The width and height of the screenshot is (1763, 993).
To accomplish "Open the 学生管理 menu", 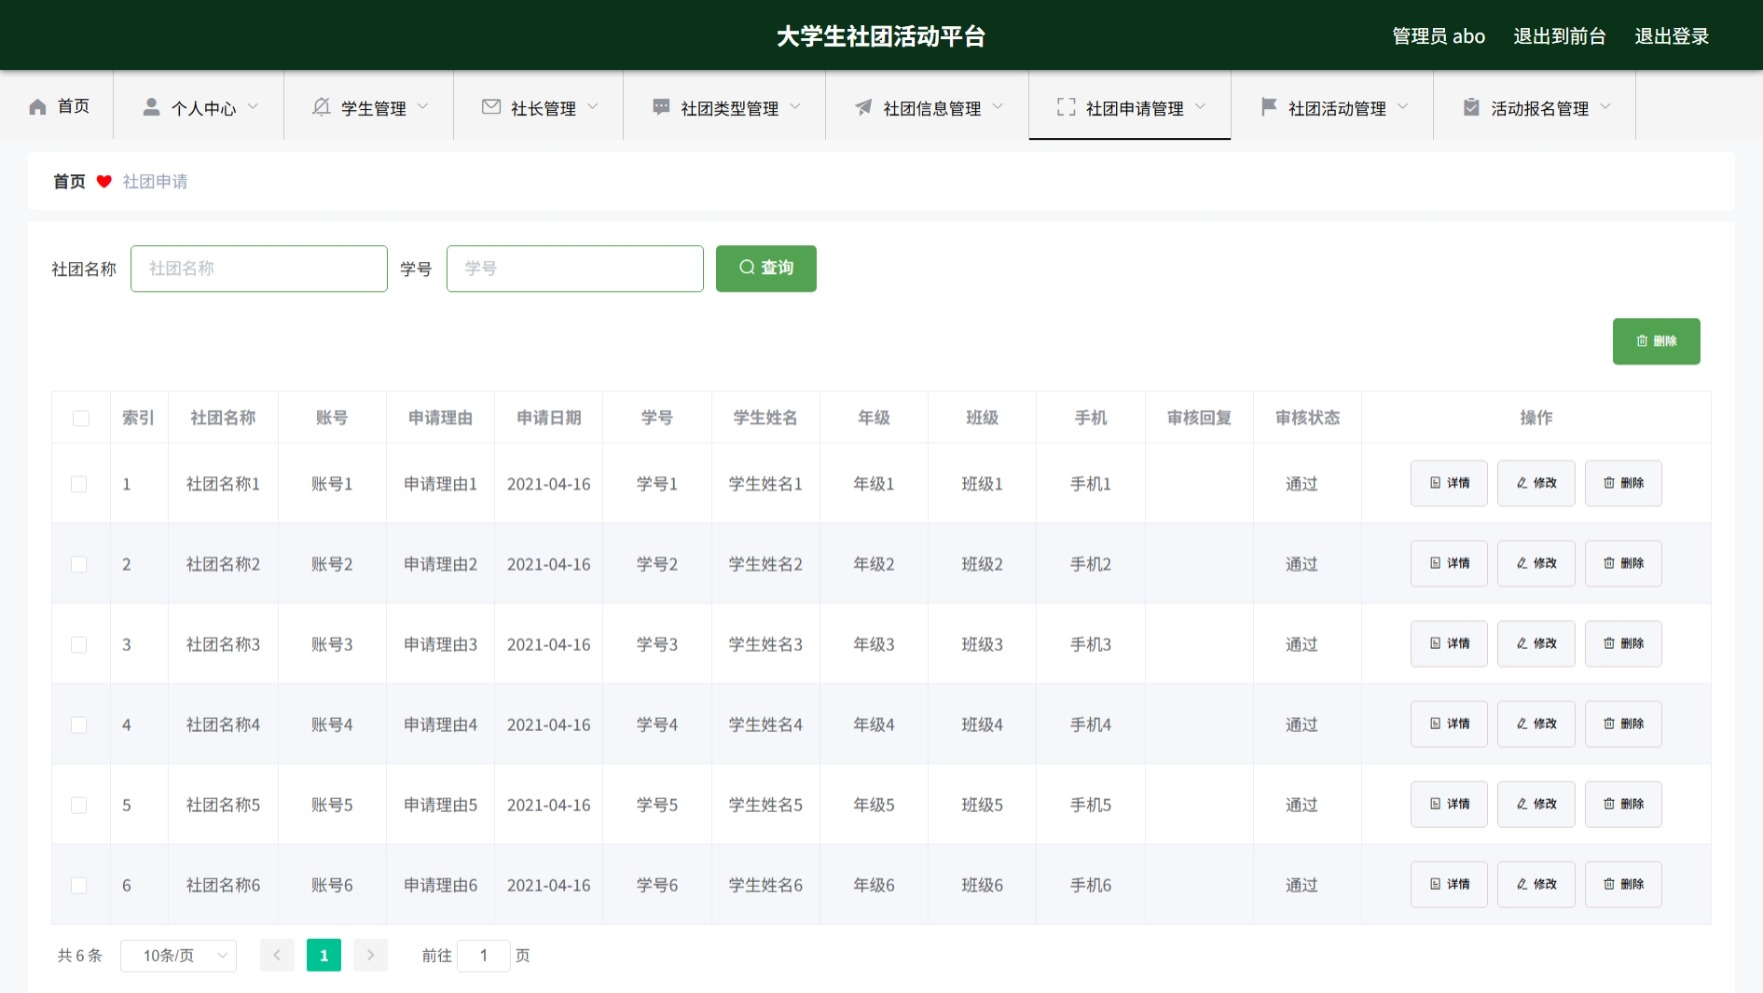I will (369, 106).
